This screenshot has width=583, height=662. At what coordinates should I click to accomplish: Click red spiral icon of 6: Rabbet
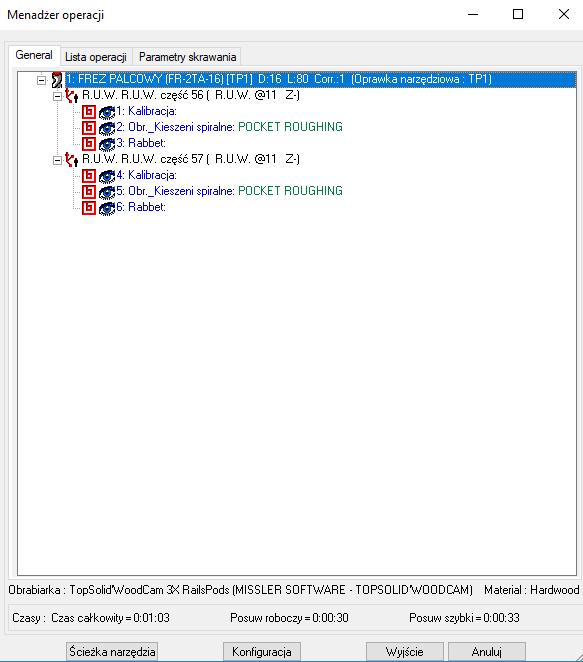pos(89,208)
